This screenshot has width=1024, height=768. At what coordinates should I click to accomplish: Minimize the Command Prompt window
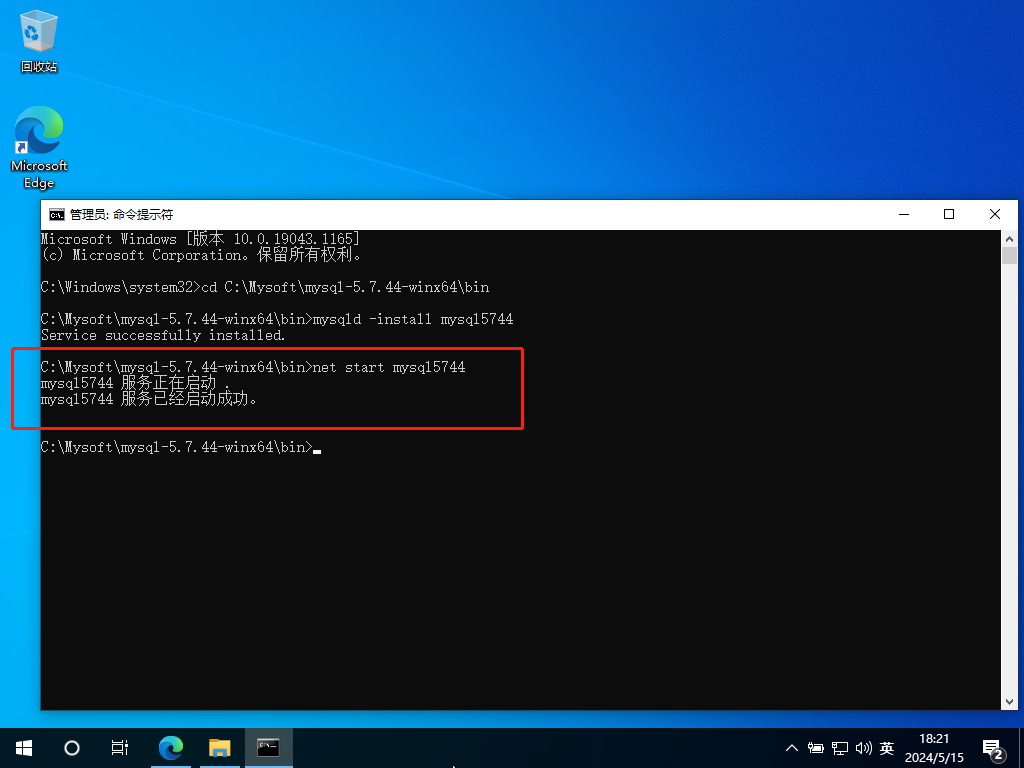point(903,214)
